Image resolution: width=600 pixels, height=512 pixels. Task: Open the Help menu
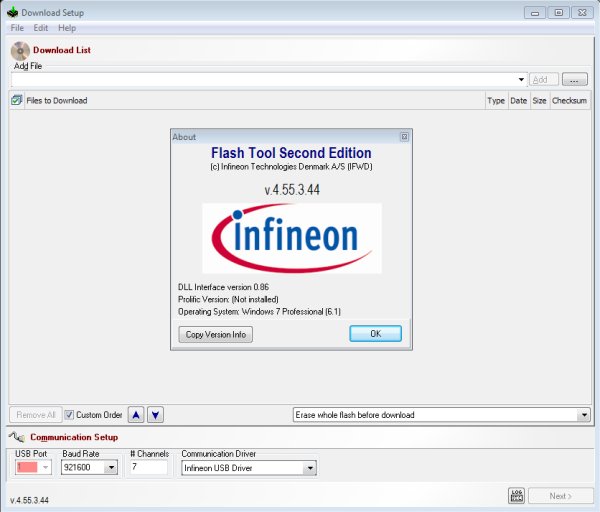click(x=67, y=28)
